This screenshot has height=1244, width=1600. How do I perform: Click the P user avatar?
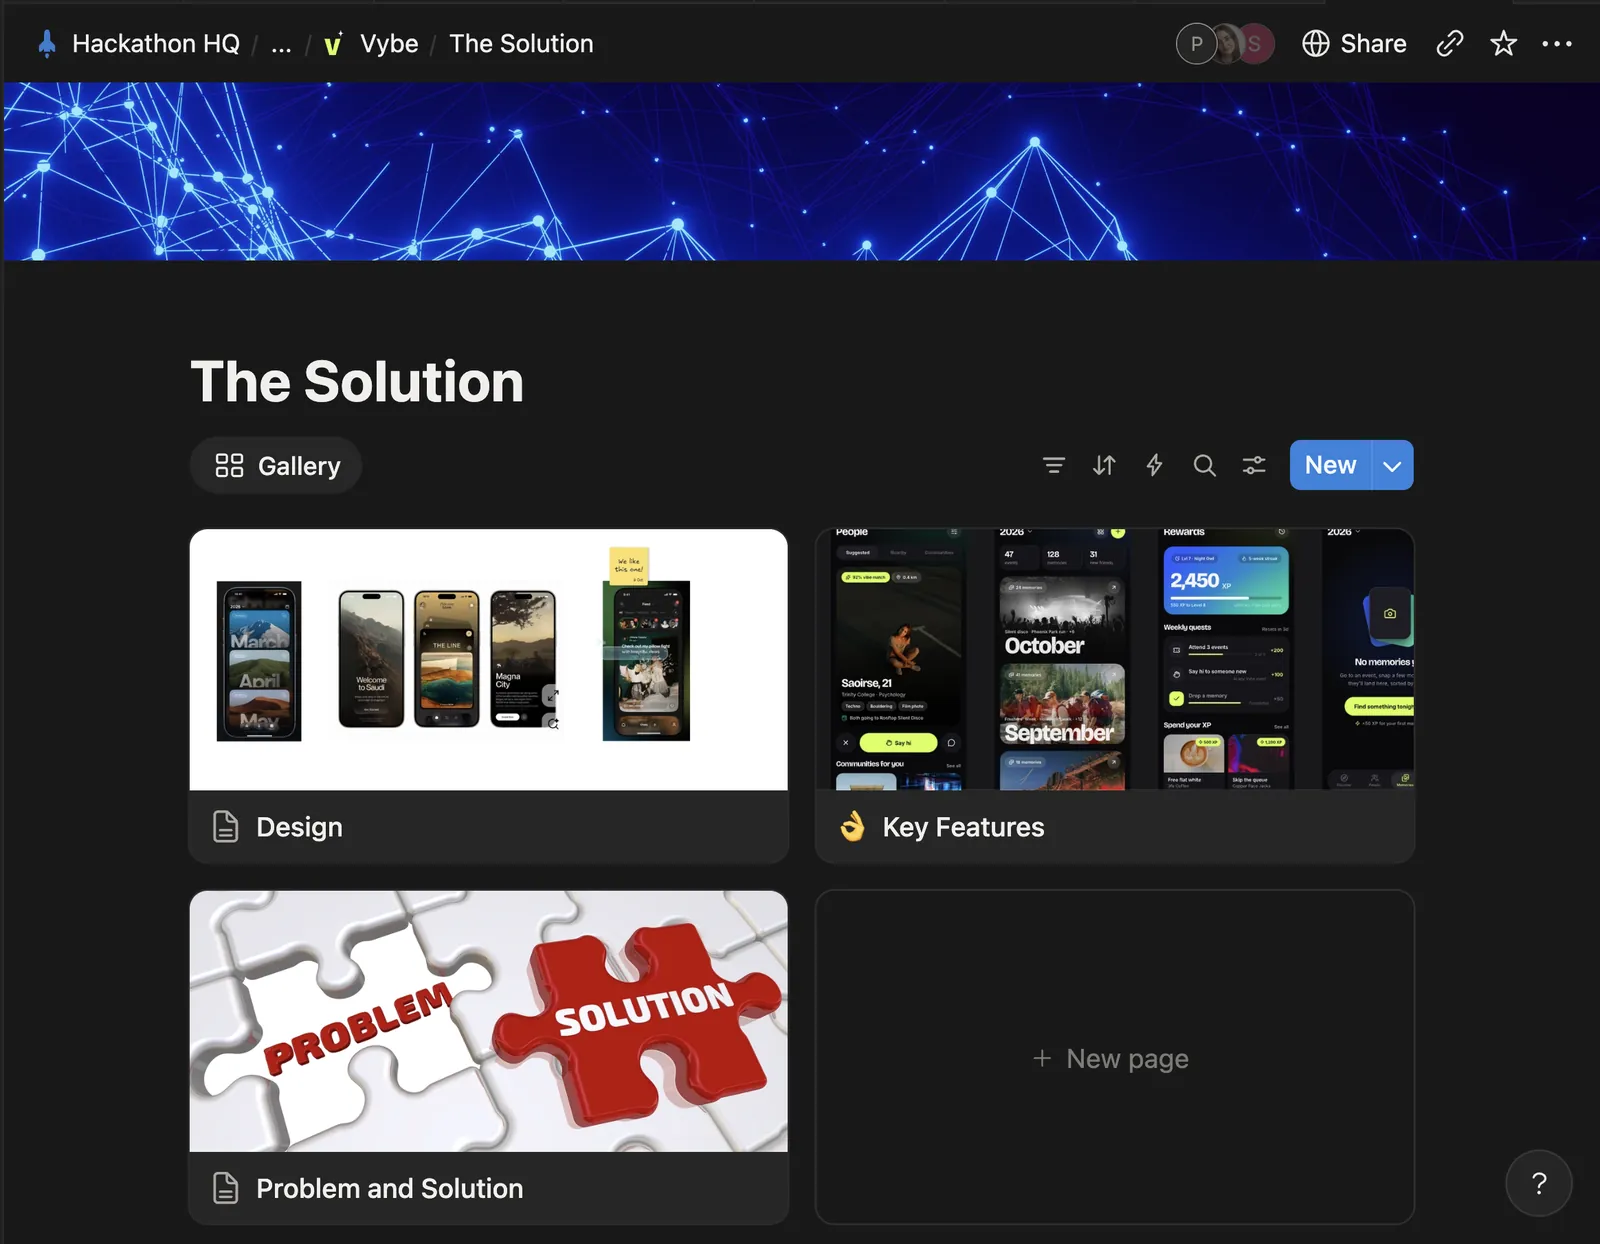point(1196,44)
